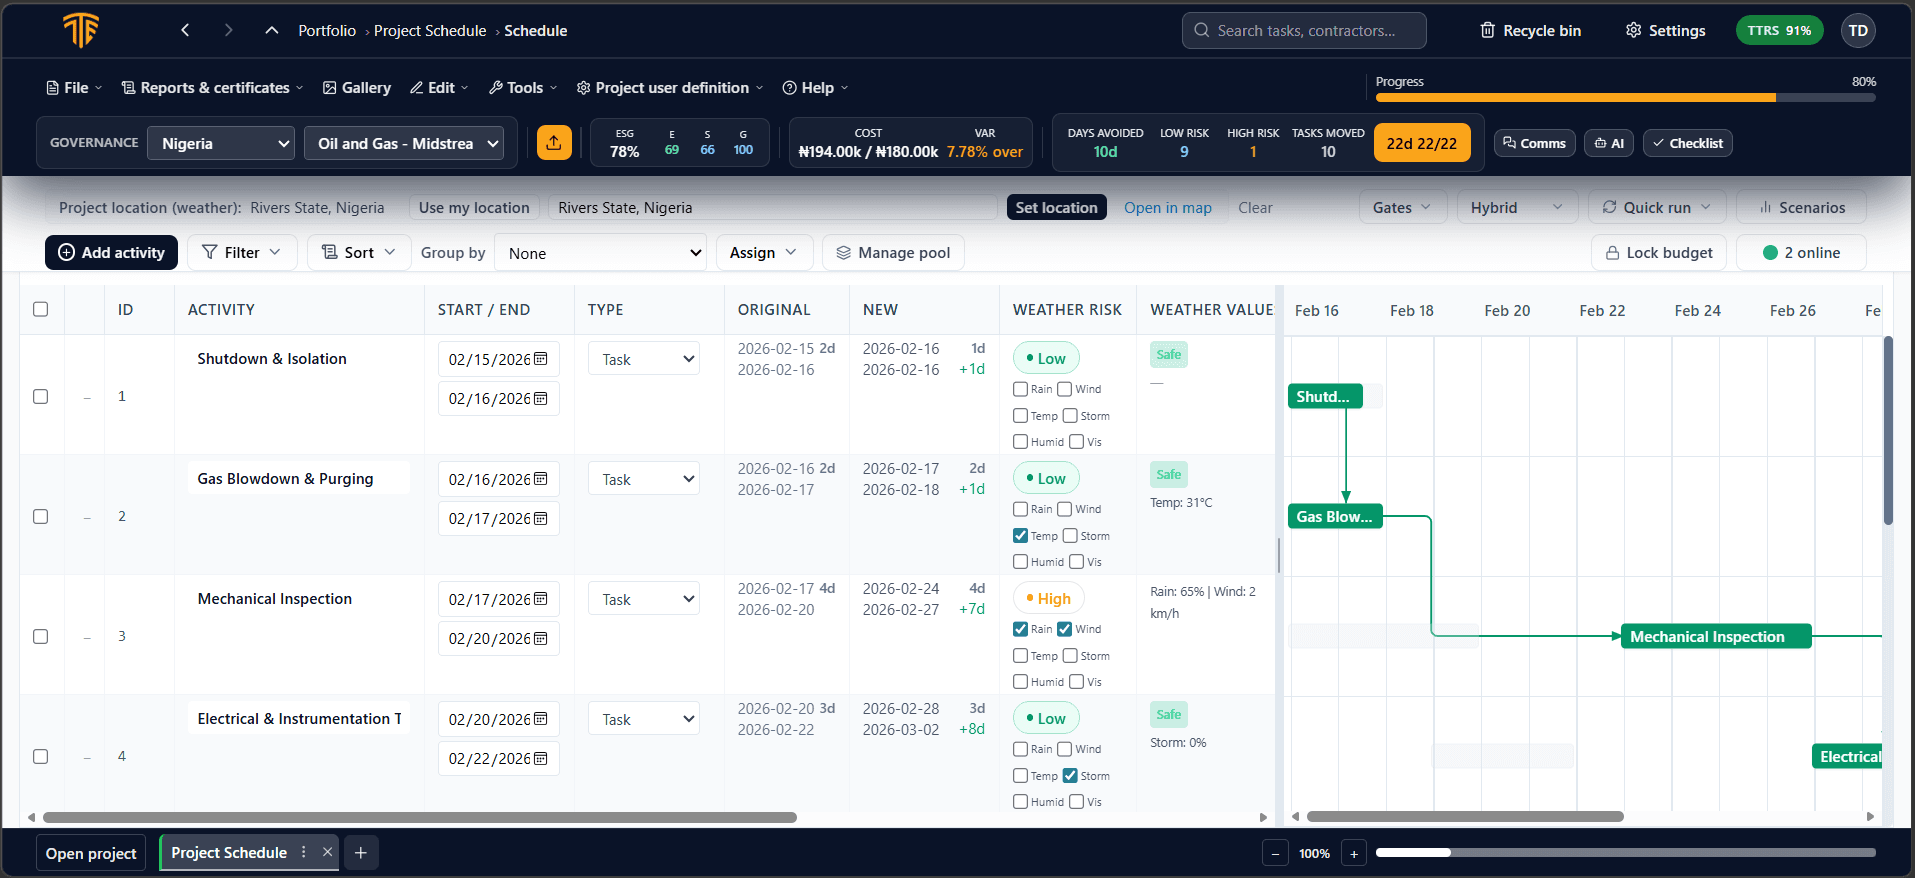Screen dimensions: 1915x878
Task: Enable Rain checkbox for Shutdown & Isolation
Action: [1020, 389]
